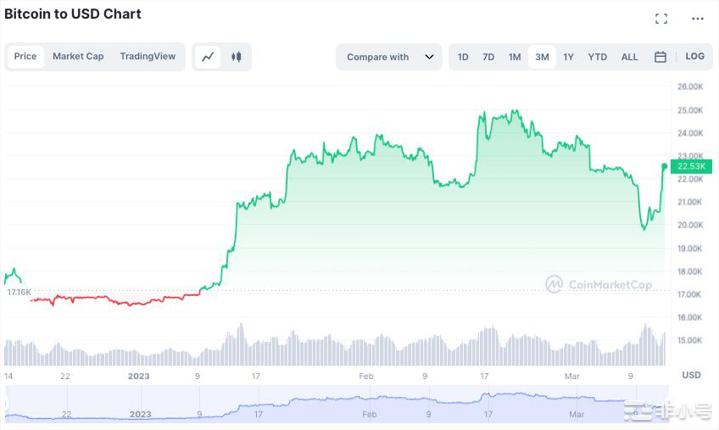
Task: Show the ALL time range
Action: click(629, 57)
